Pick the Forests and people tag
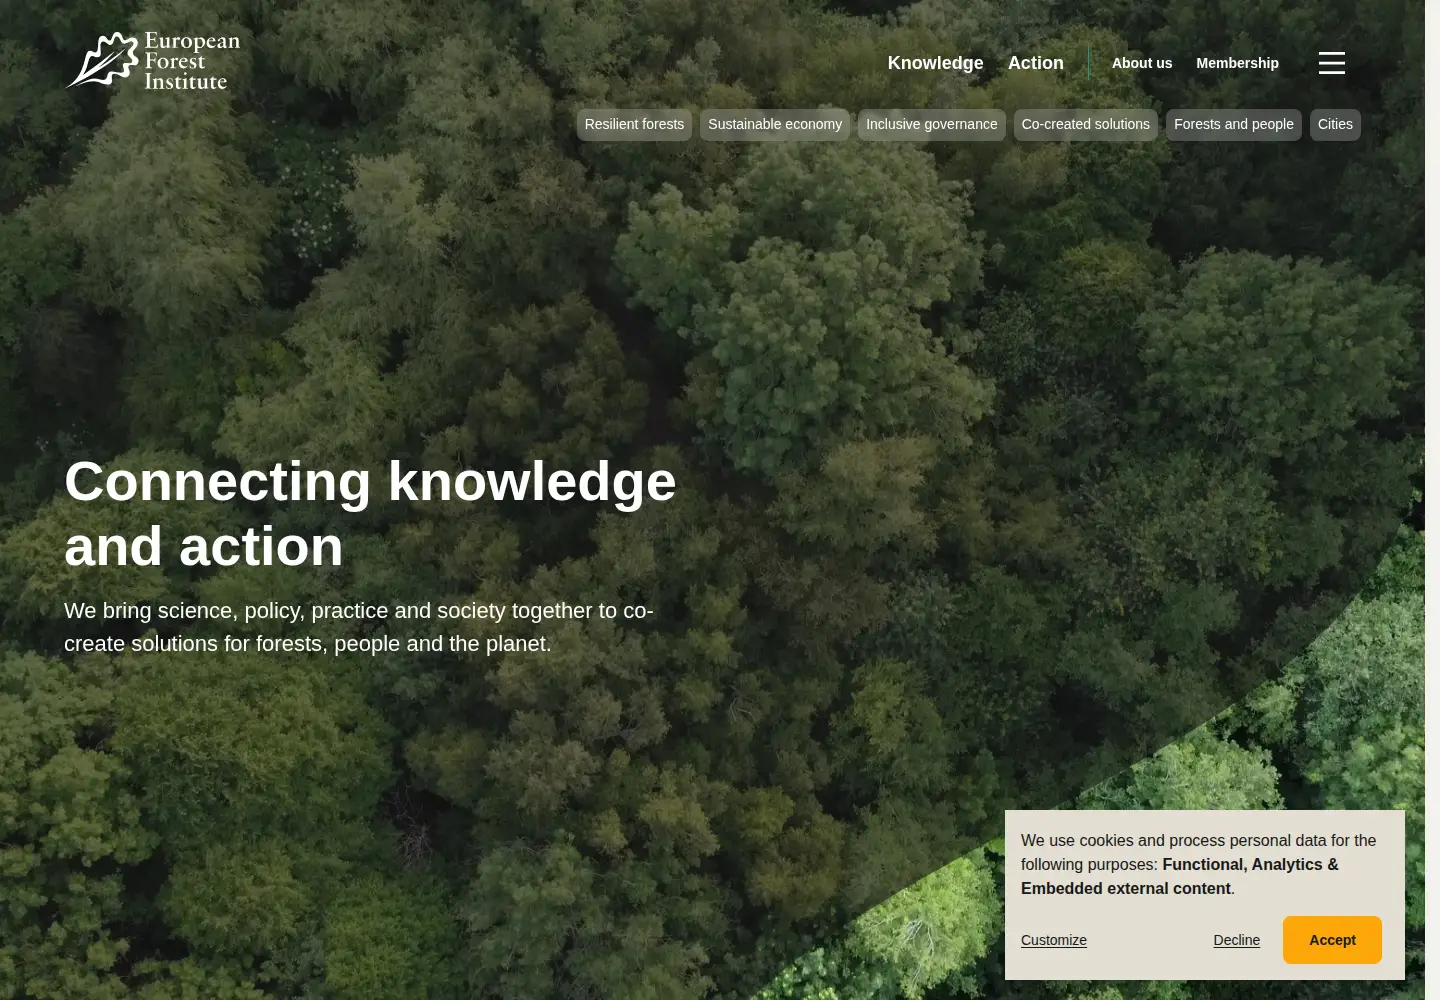 point(1234,125)
